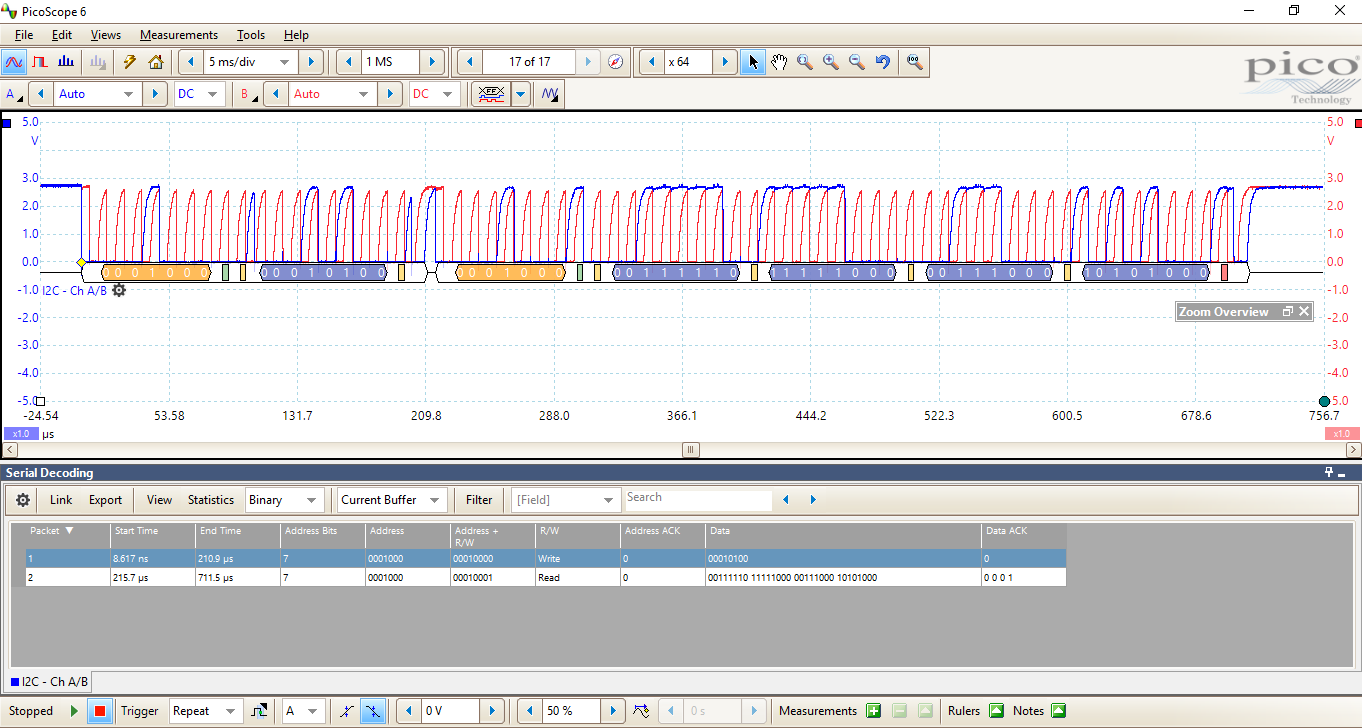Add measurement with green plus

pyautogui.click(x=873, y=711)
